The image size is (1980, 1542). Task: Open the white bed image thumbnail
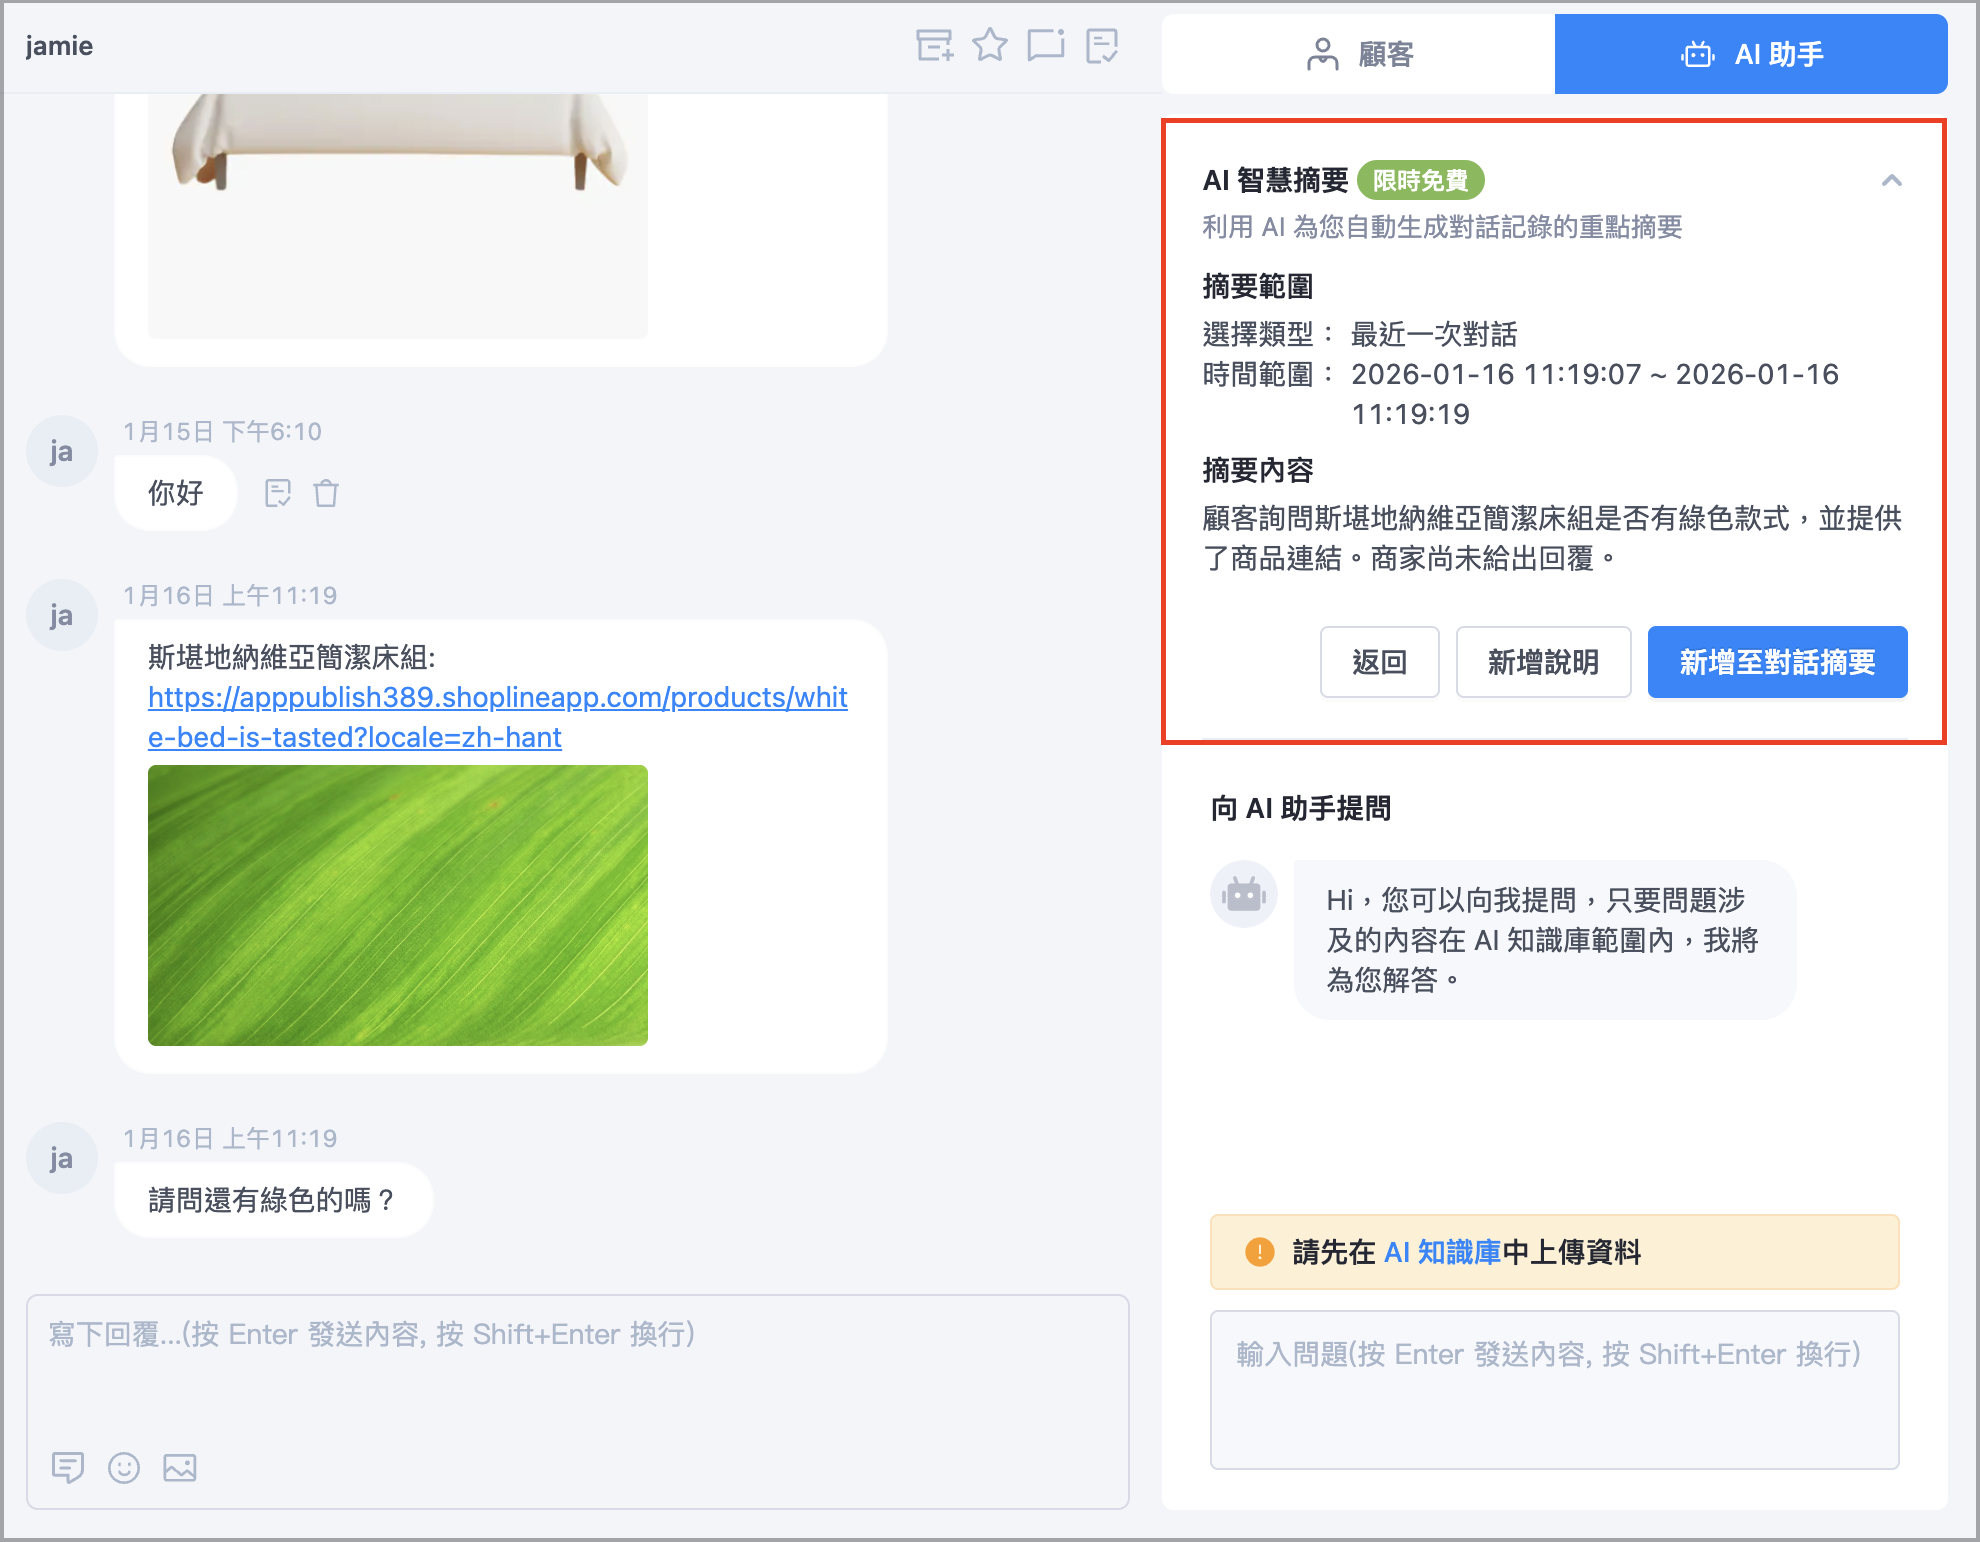(x=398, y=216)
